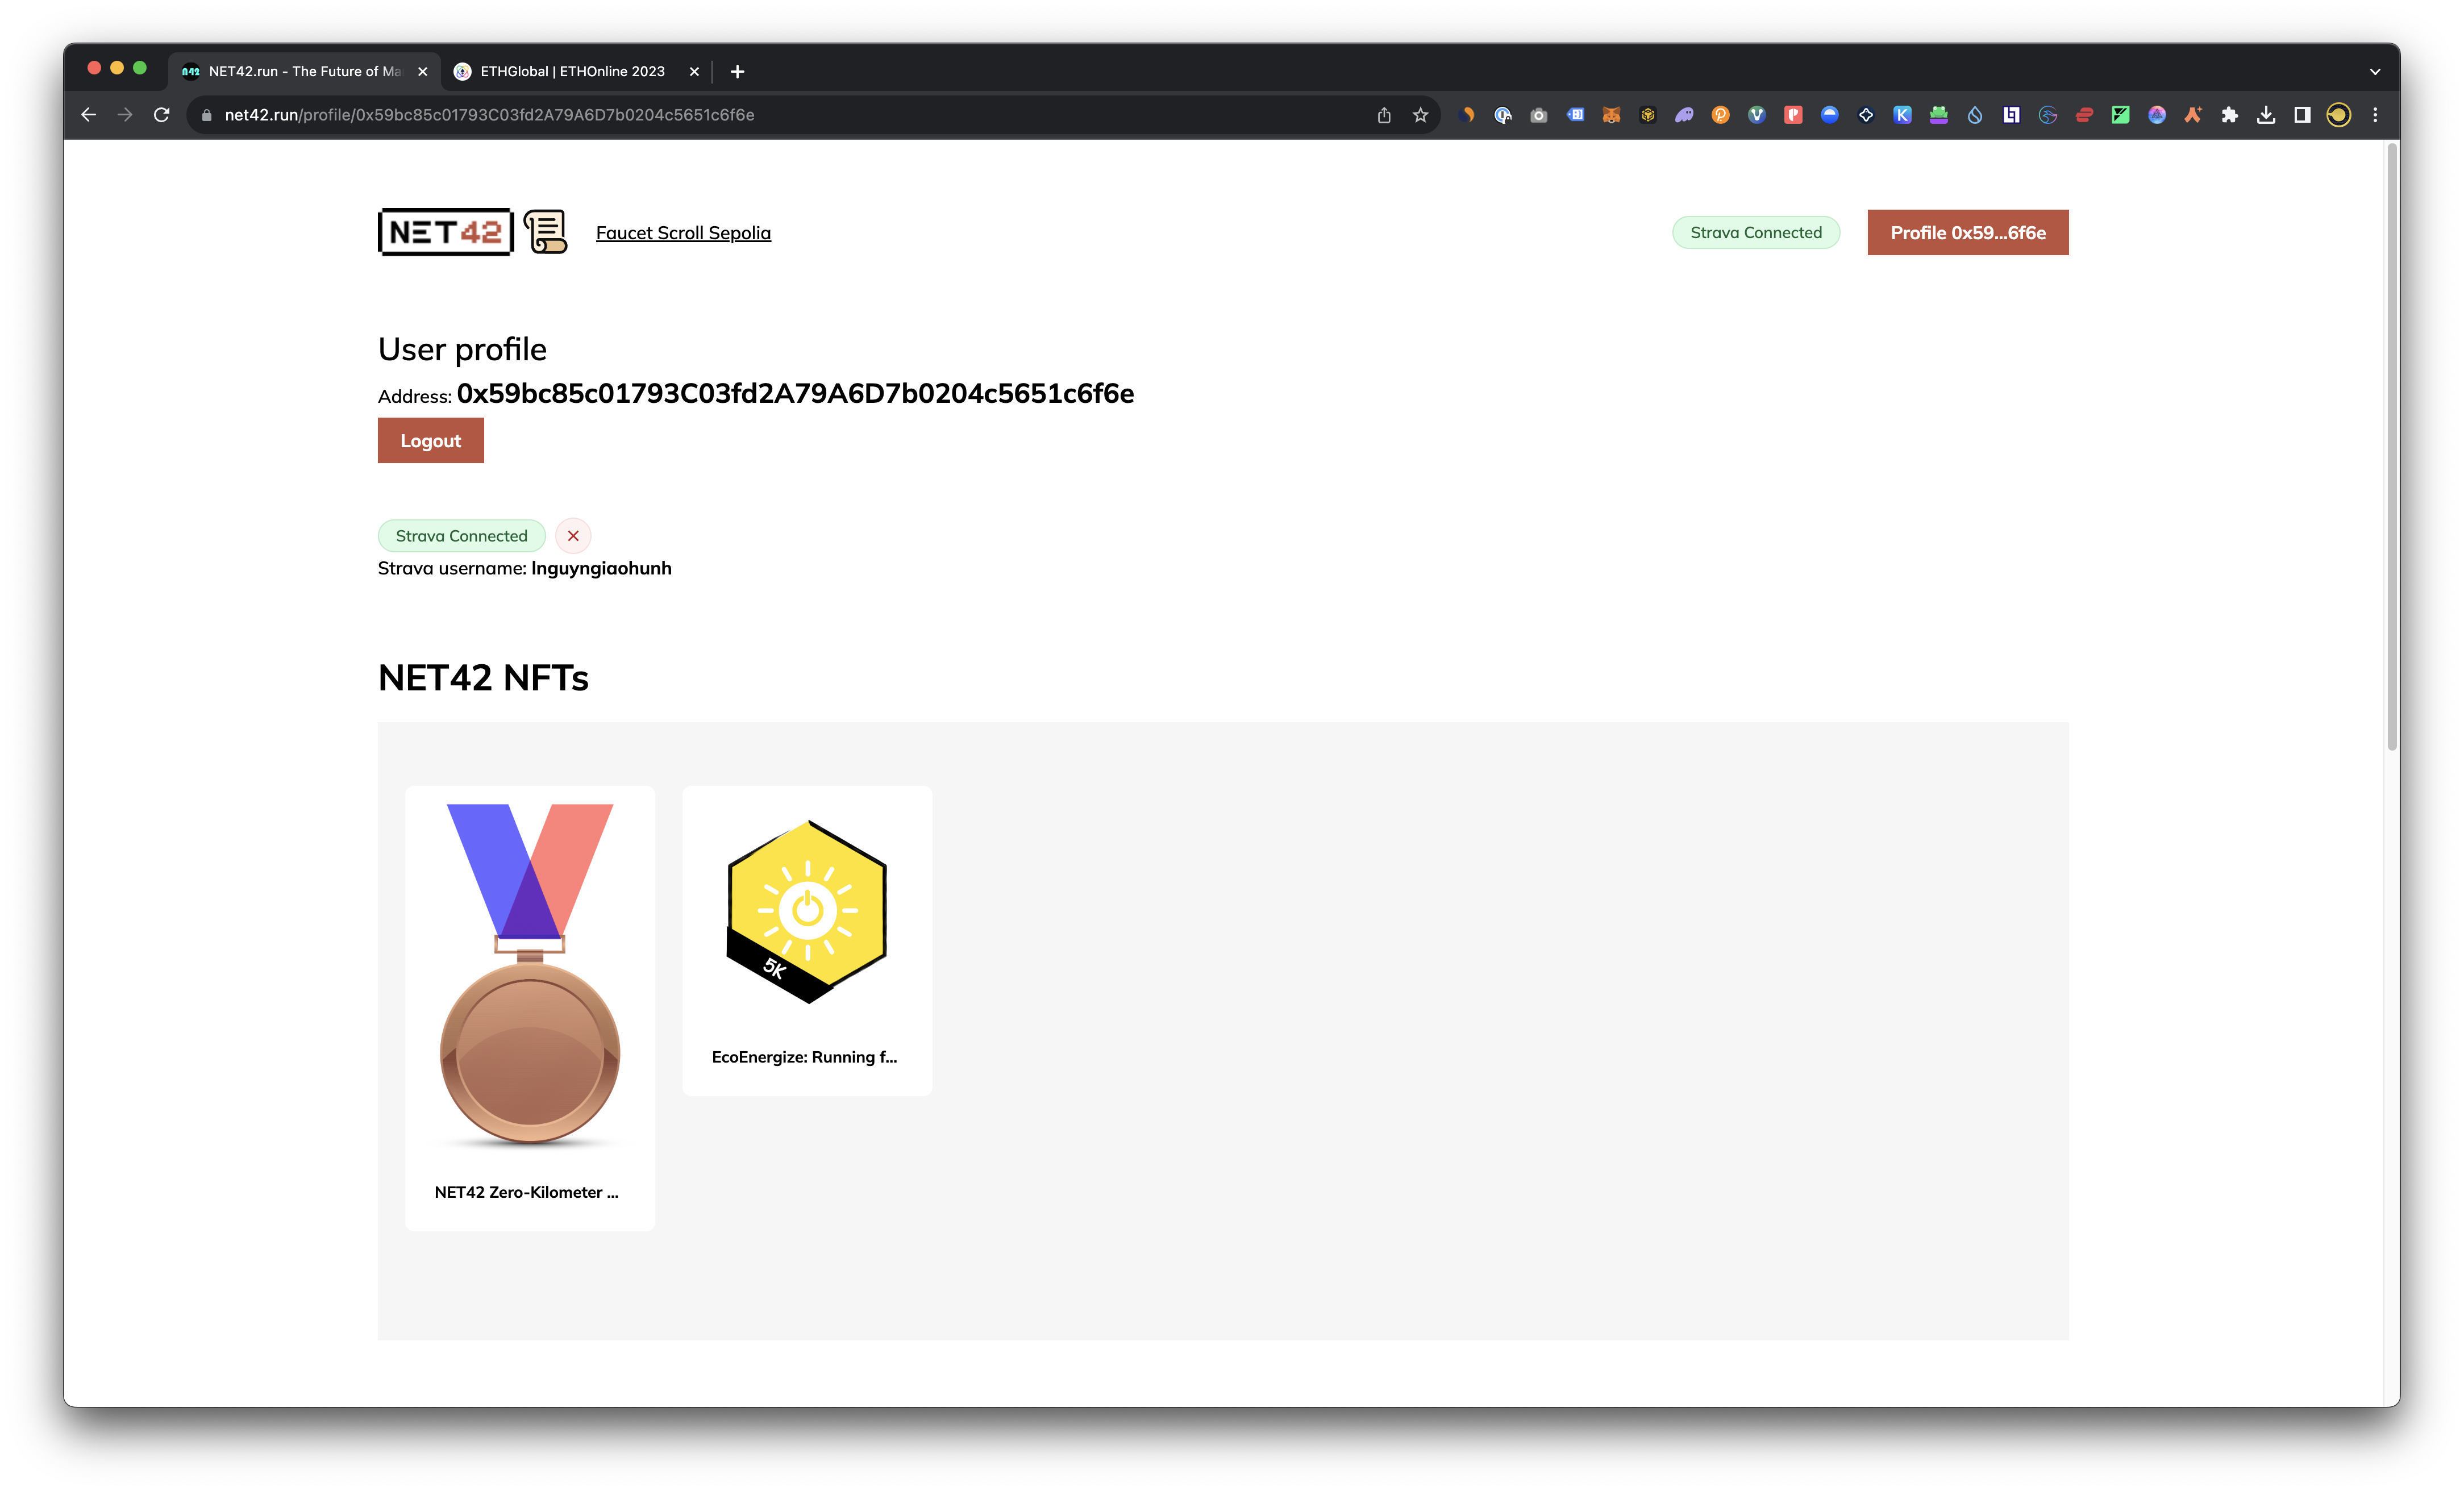Click the scroll parchment icon near logo

[546, 232]
